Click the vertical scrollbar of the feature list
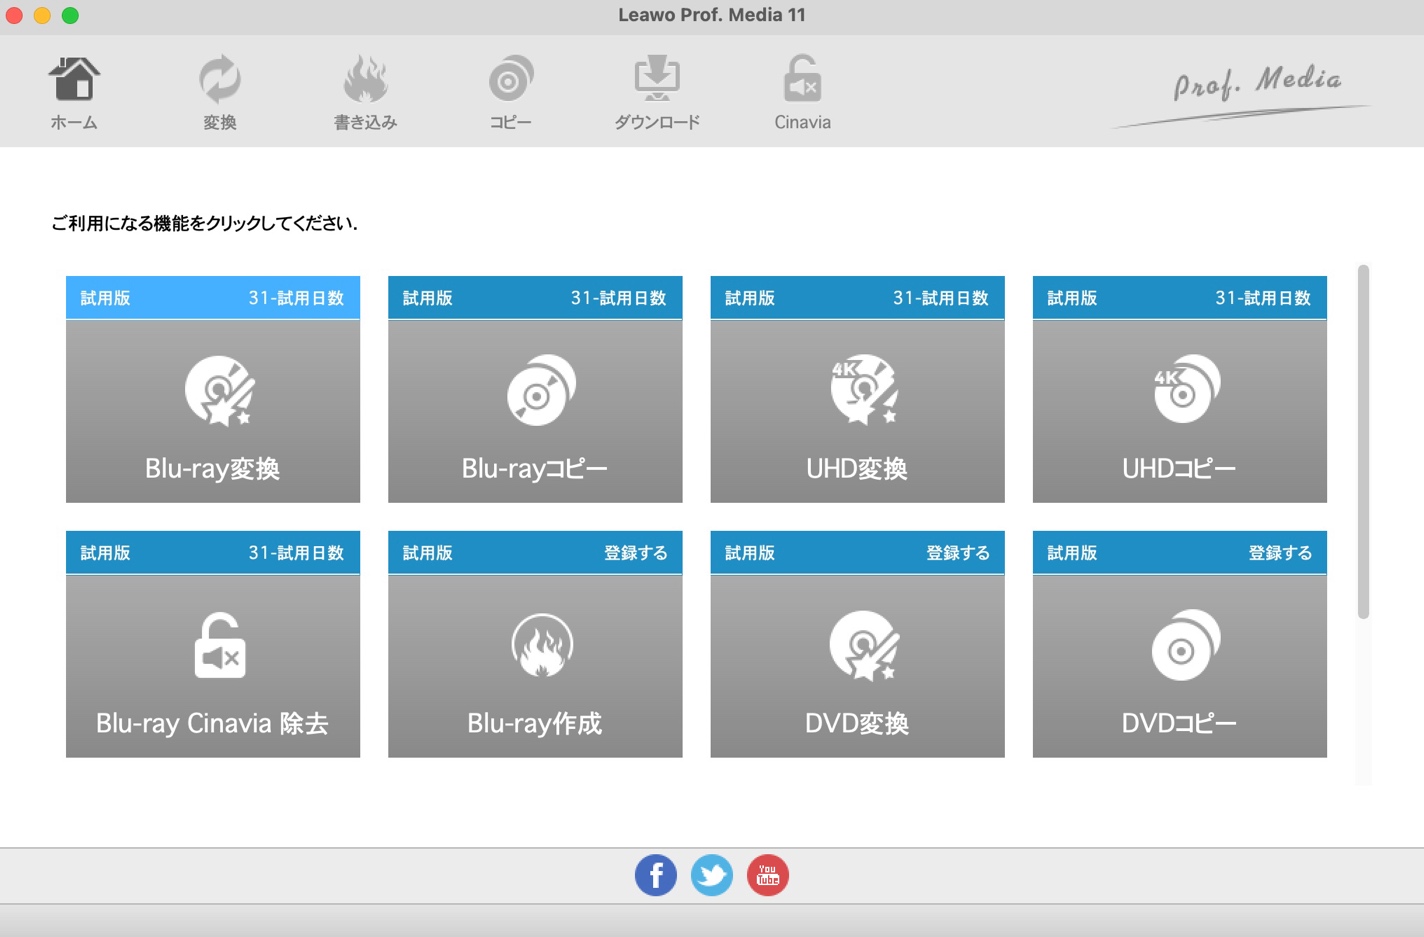 point(1363,441)
